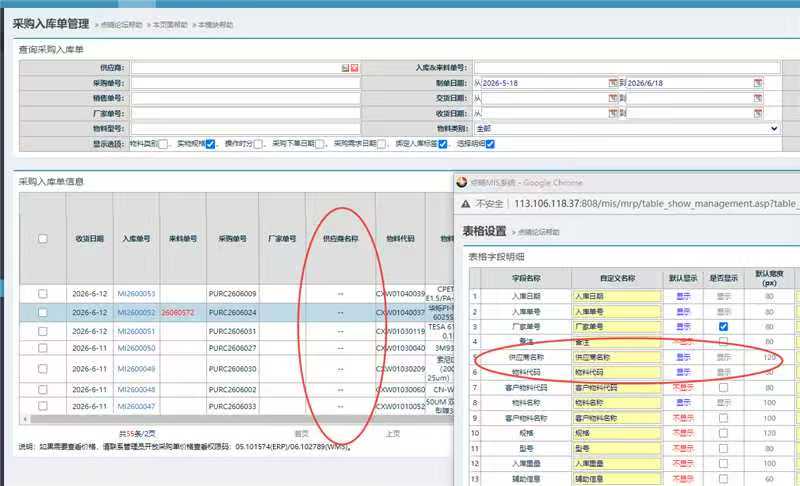Check 是否显示 for 客户物料代码 row

[723, 388]
